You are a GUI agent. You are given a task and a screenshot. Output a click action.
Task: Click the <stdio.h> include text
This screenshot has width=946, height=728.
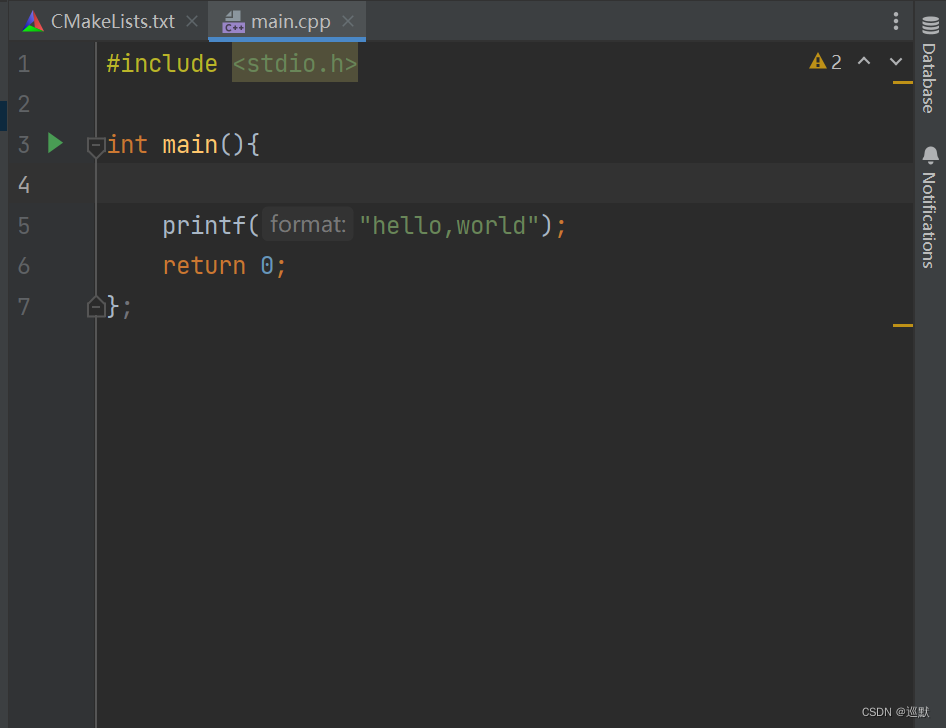pos(295,63)
